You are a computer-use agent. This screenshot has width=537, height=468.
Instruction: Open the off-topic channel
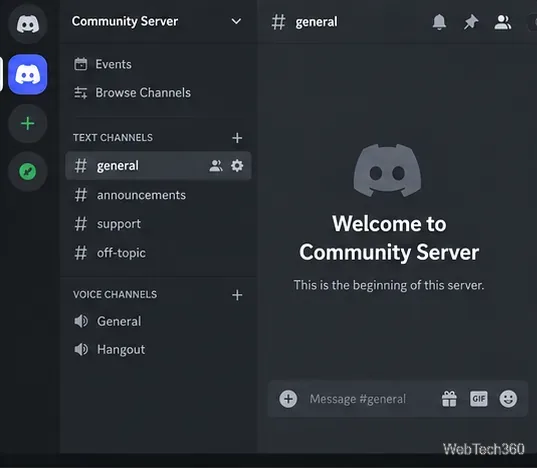coord(158,253)
